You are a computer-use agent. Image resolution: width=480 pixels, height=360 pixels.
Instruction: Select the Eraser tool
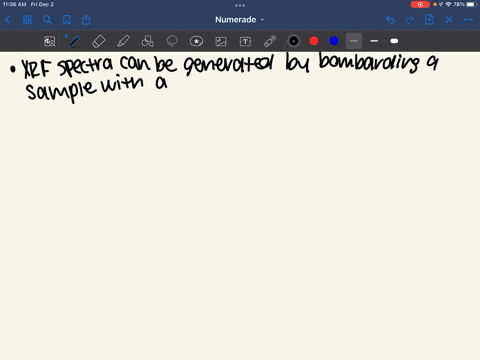(x=98, y=41)
